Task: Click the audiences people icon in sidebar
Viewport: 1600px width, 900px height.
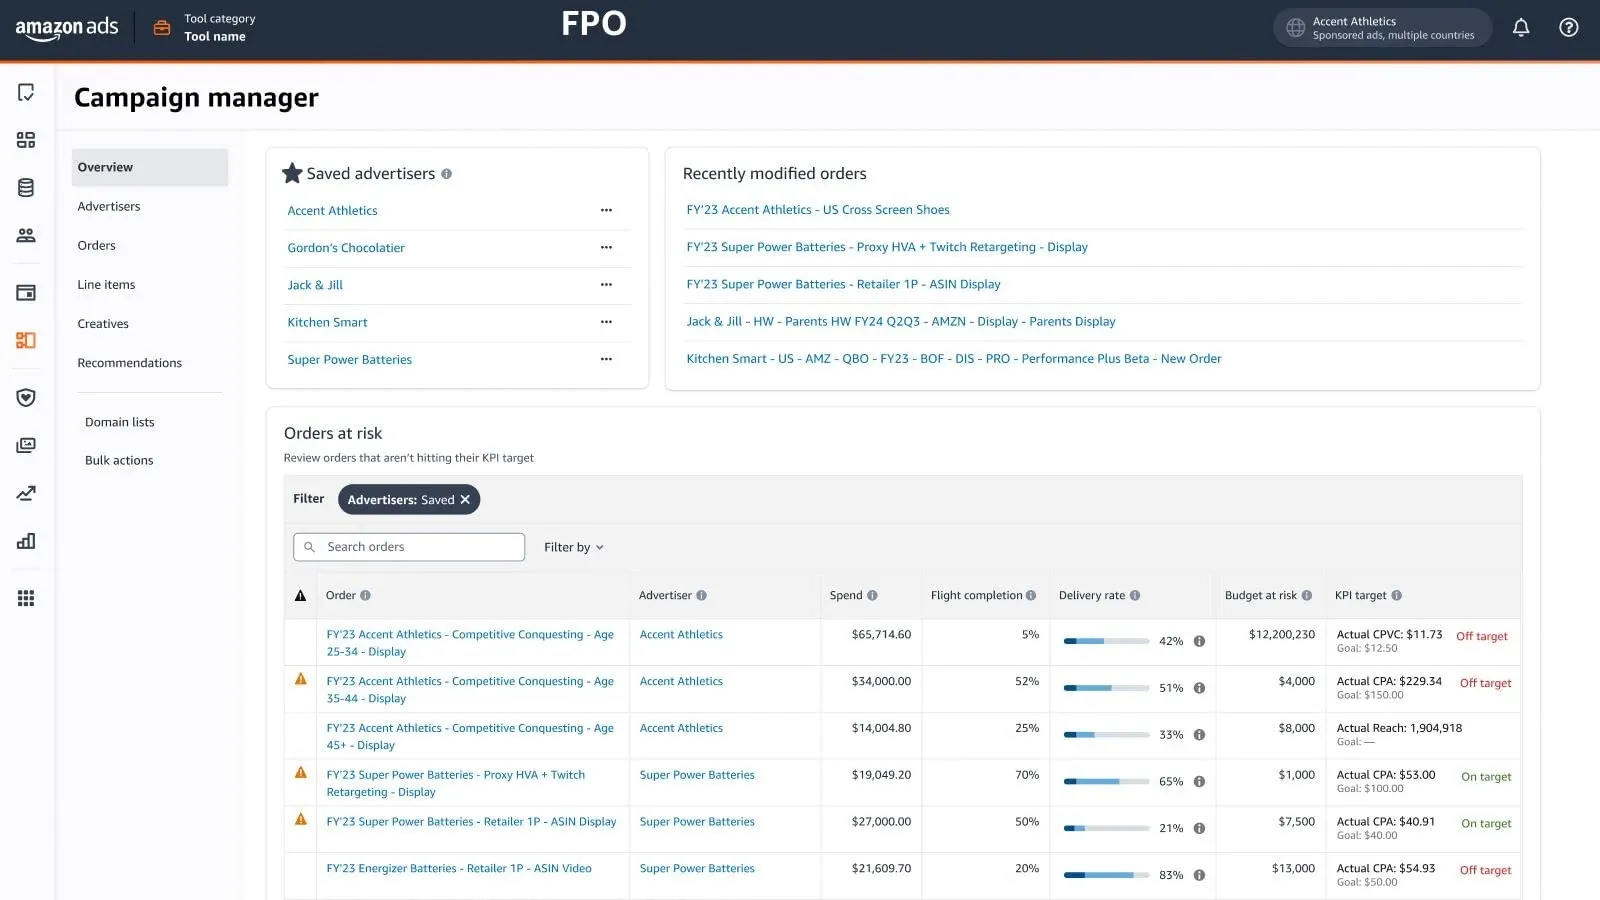Action: click(26, 236)
